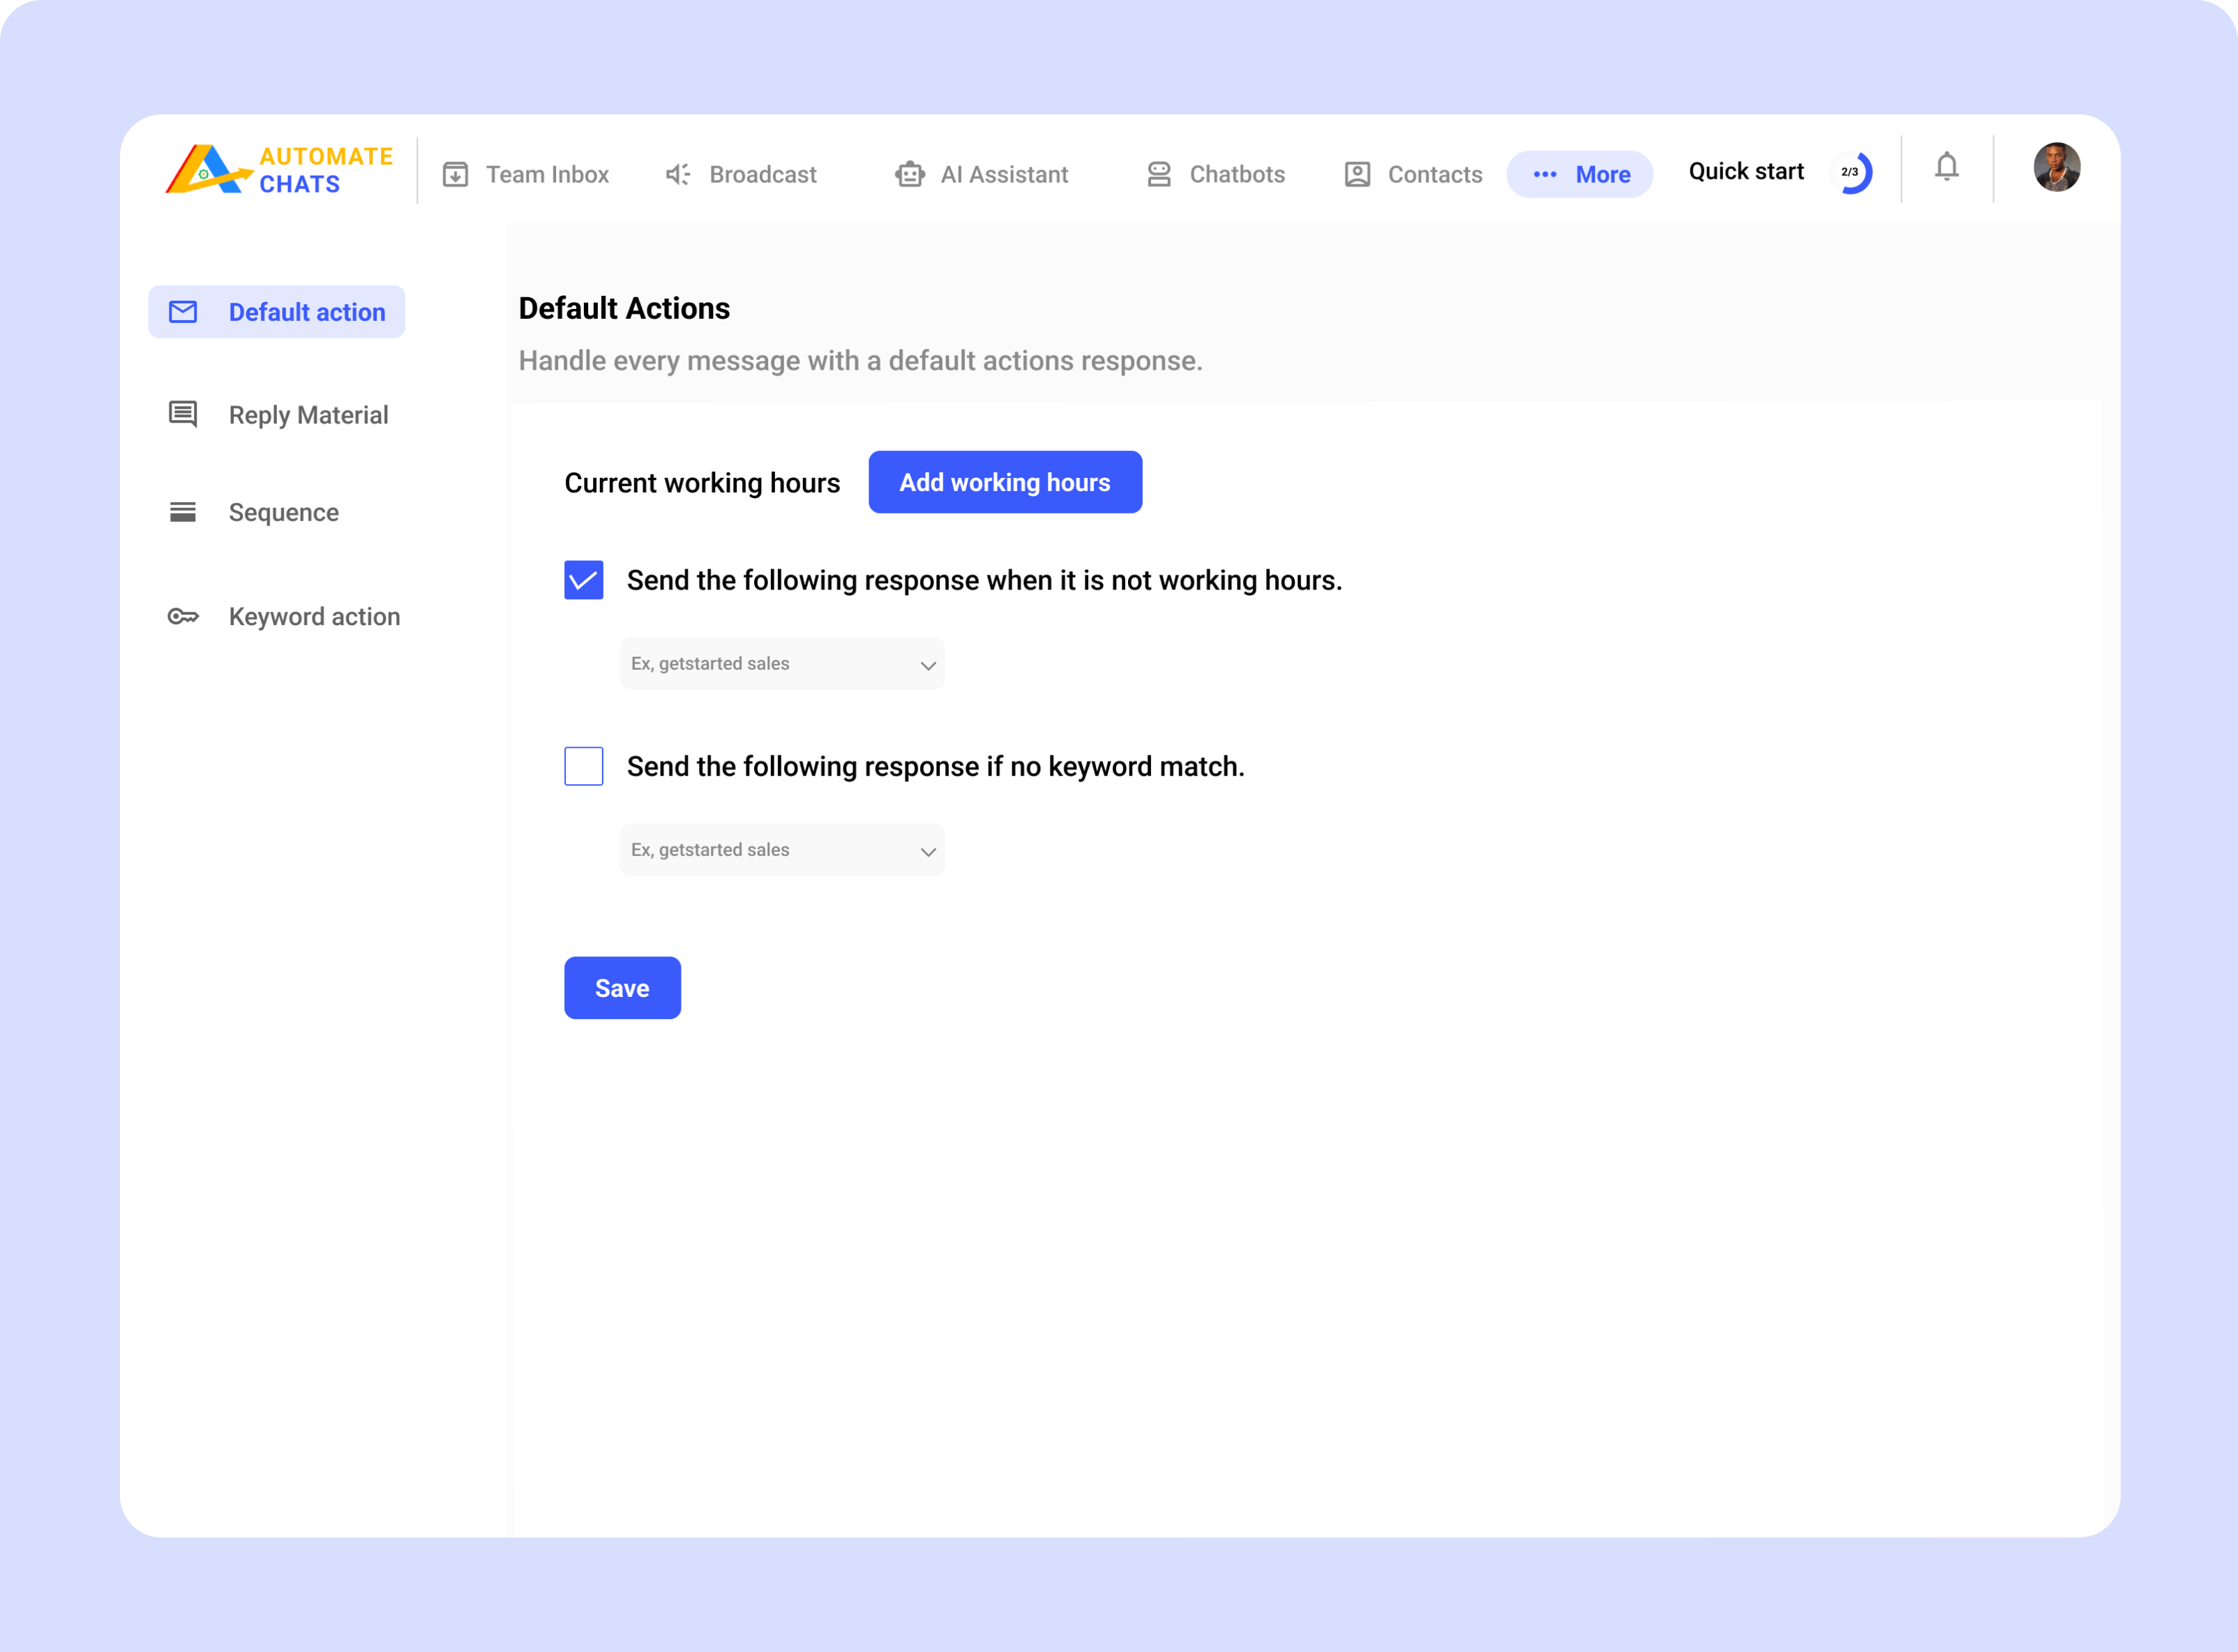Click the AI Assistant robot icon
The image size is (2238, 1652).
click(x=909, y=175)
